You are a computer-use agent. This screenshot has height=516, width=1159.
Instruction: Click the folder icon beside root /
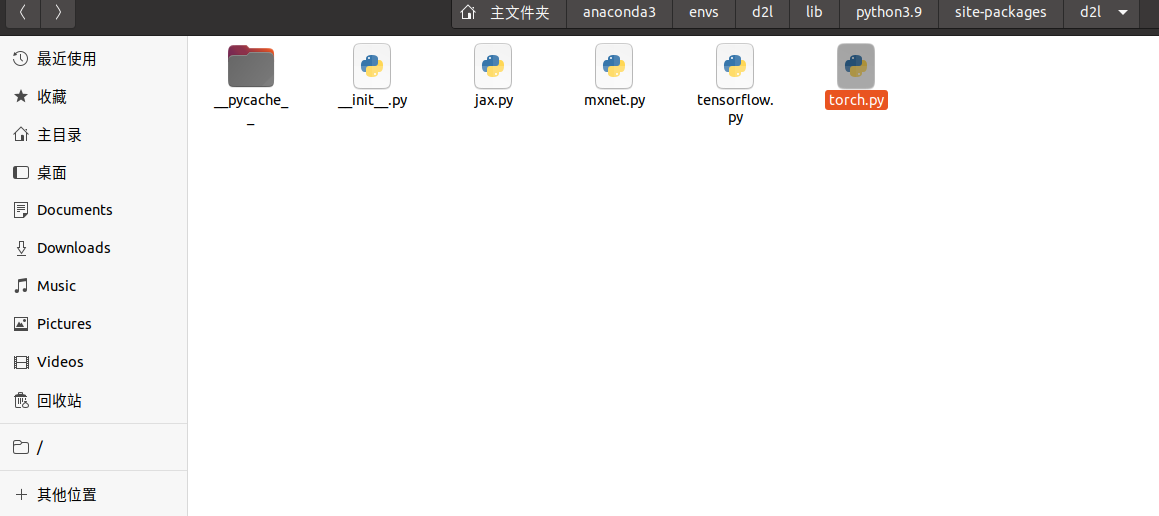(x=21, y=447)
